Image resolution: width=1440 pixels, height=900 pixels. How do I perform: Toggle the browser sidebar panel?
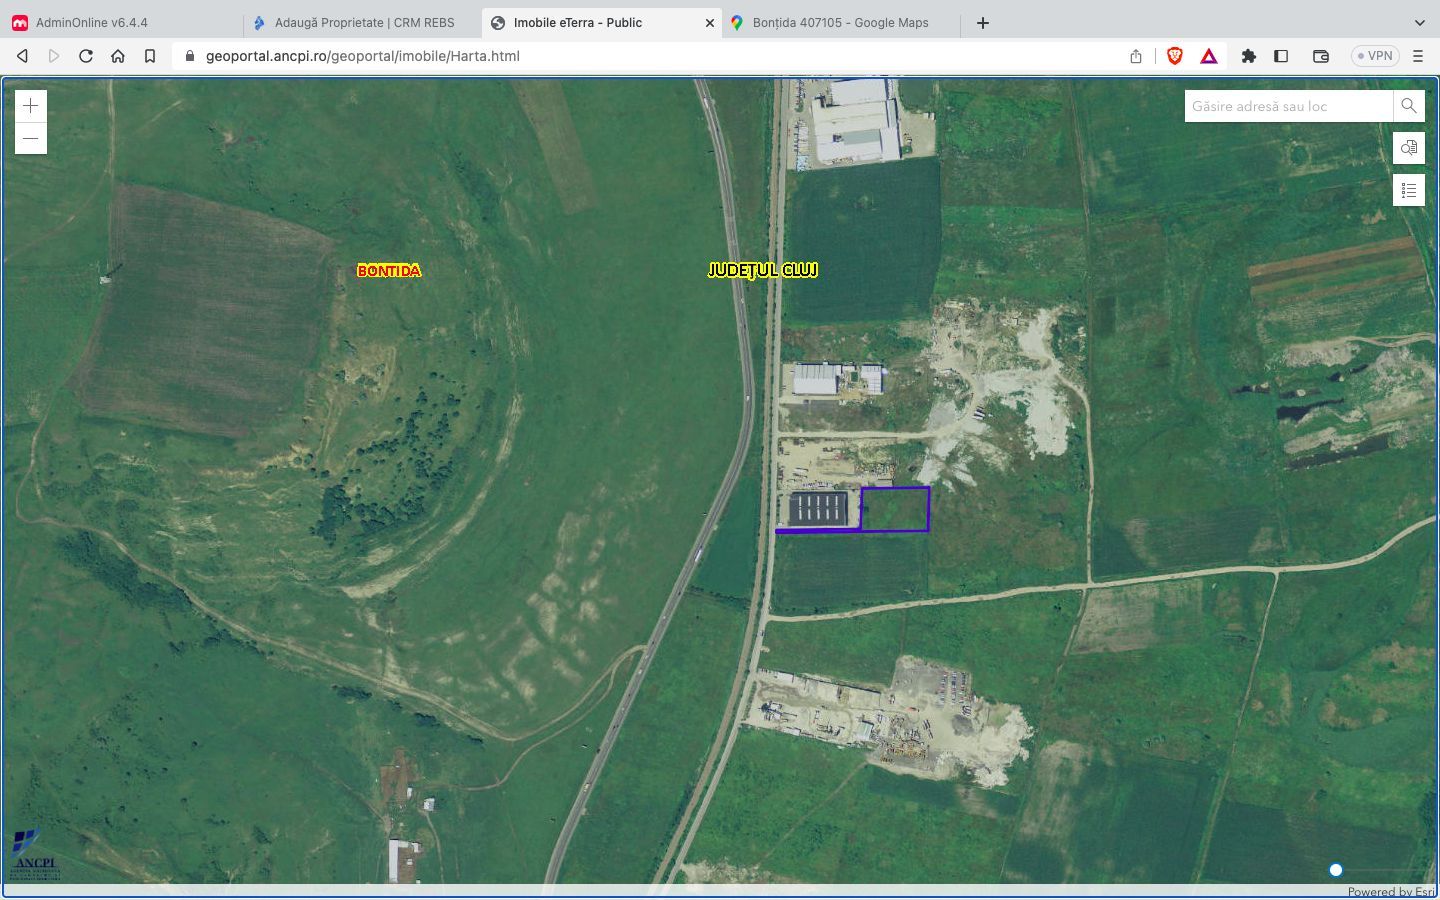[x=1281, y=56]
